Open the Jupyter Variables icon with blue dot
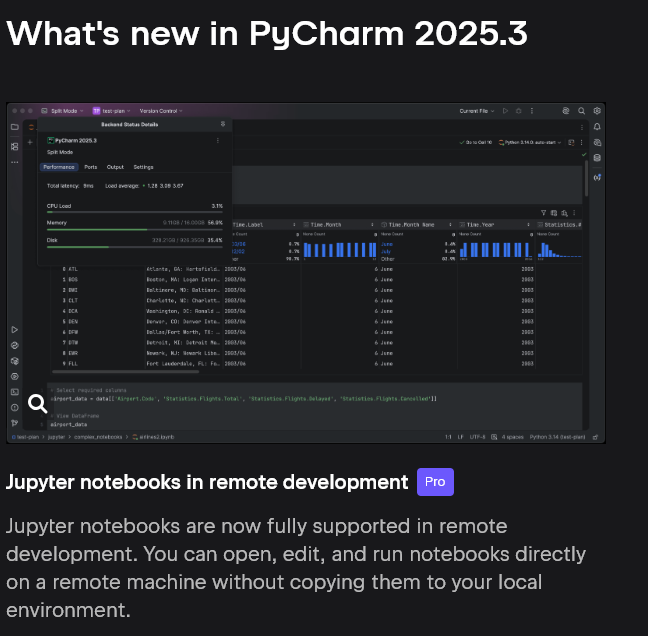 (597, 177)
